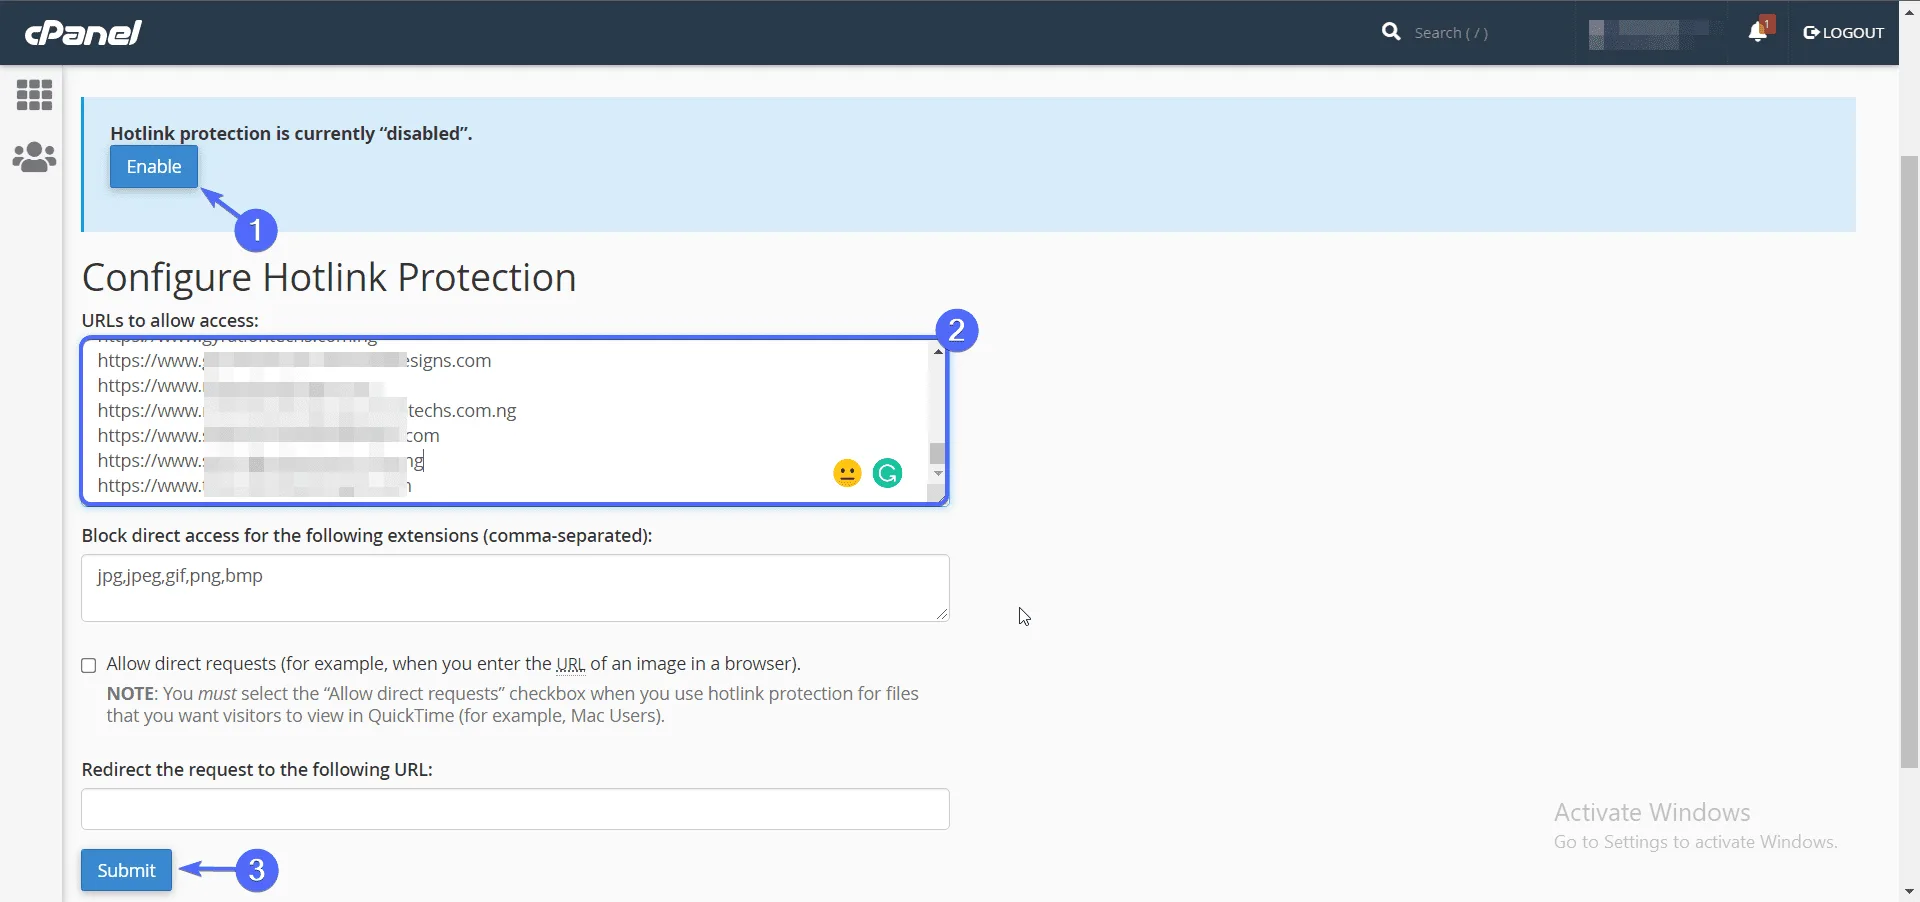Click the URL line ending signs.com
The height and width of the screenshot is (902, 1920).
294,361
